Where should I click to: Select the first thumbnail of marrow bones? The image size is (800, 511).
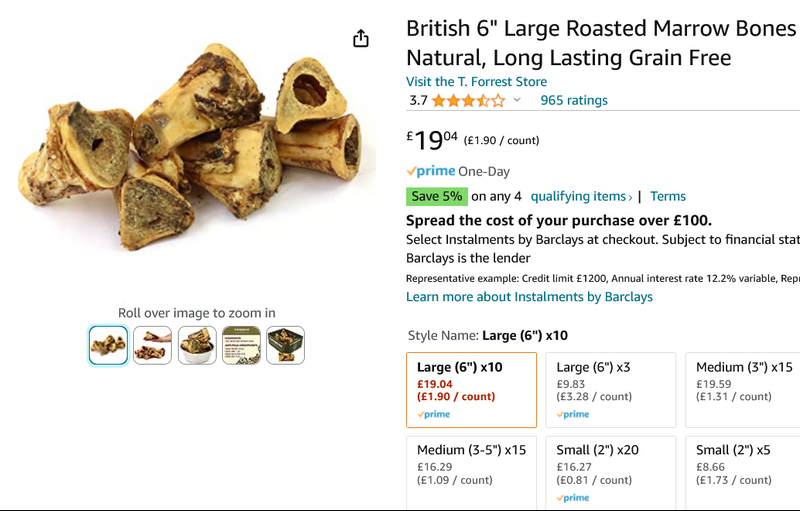pyautogui.click(x=108, y=345)
